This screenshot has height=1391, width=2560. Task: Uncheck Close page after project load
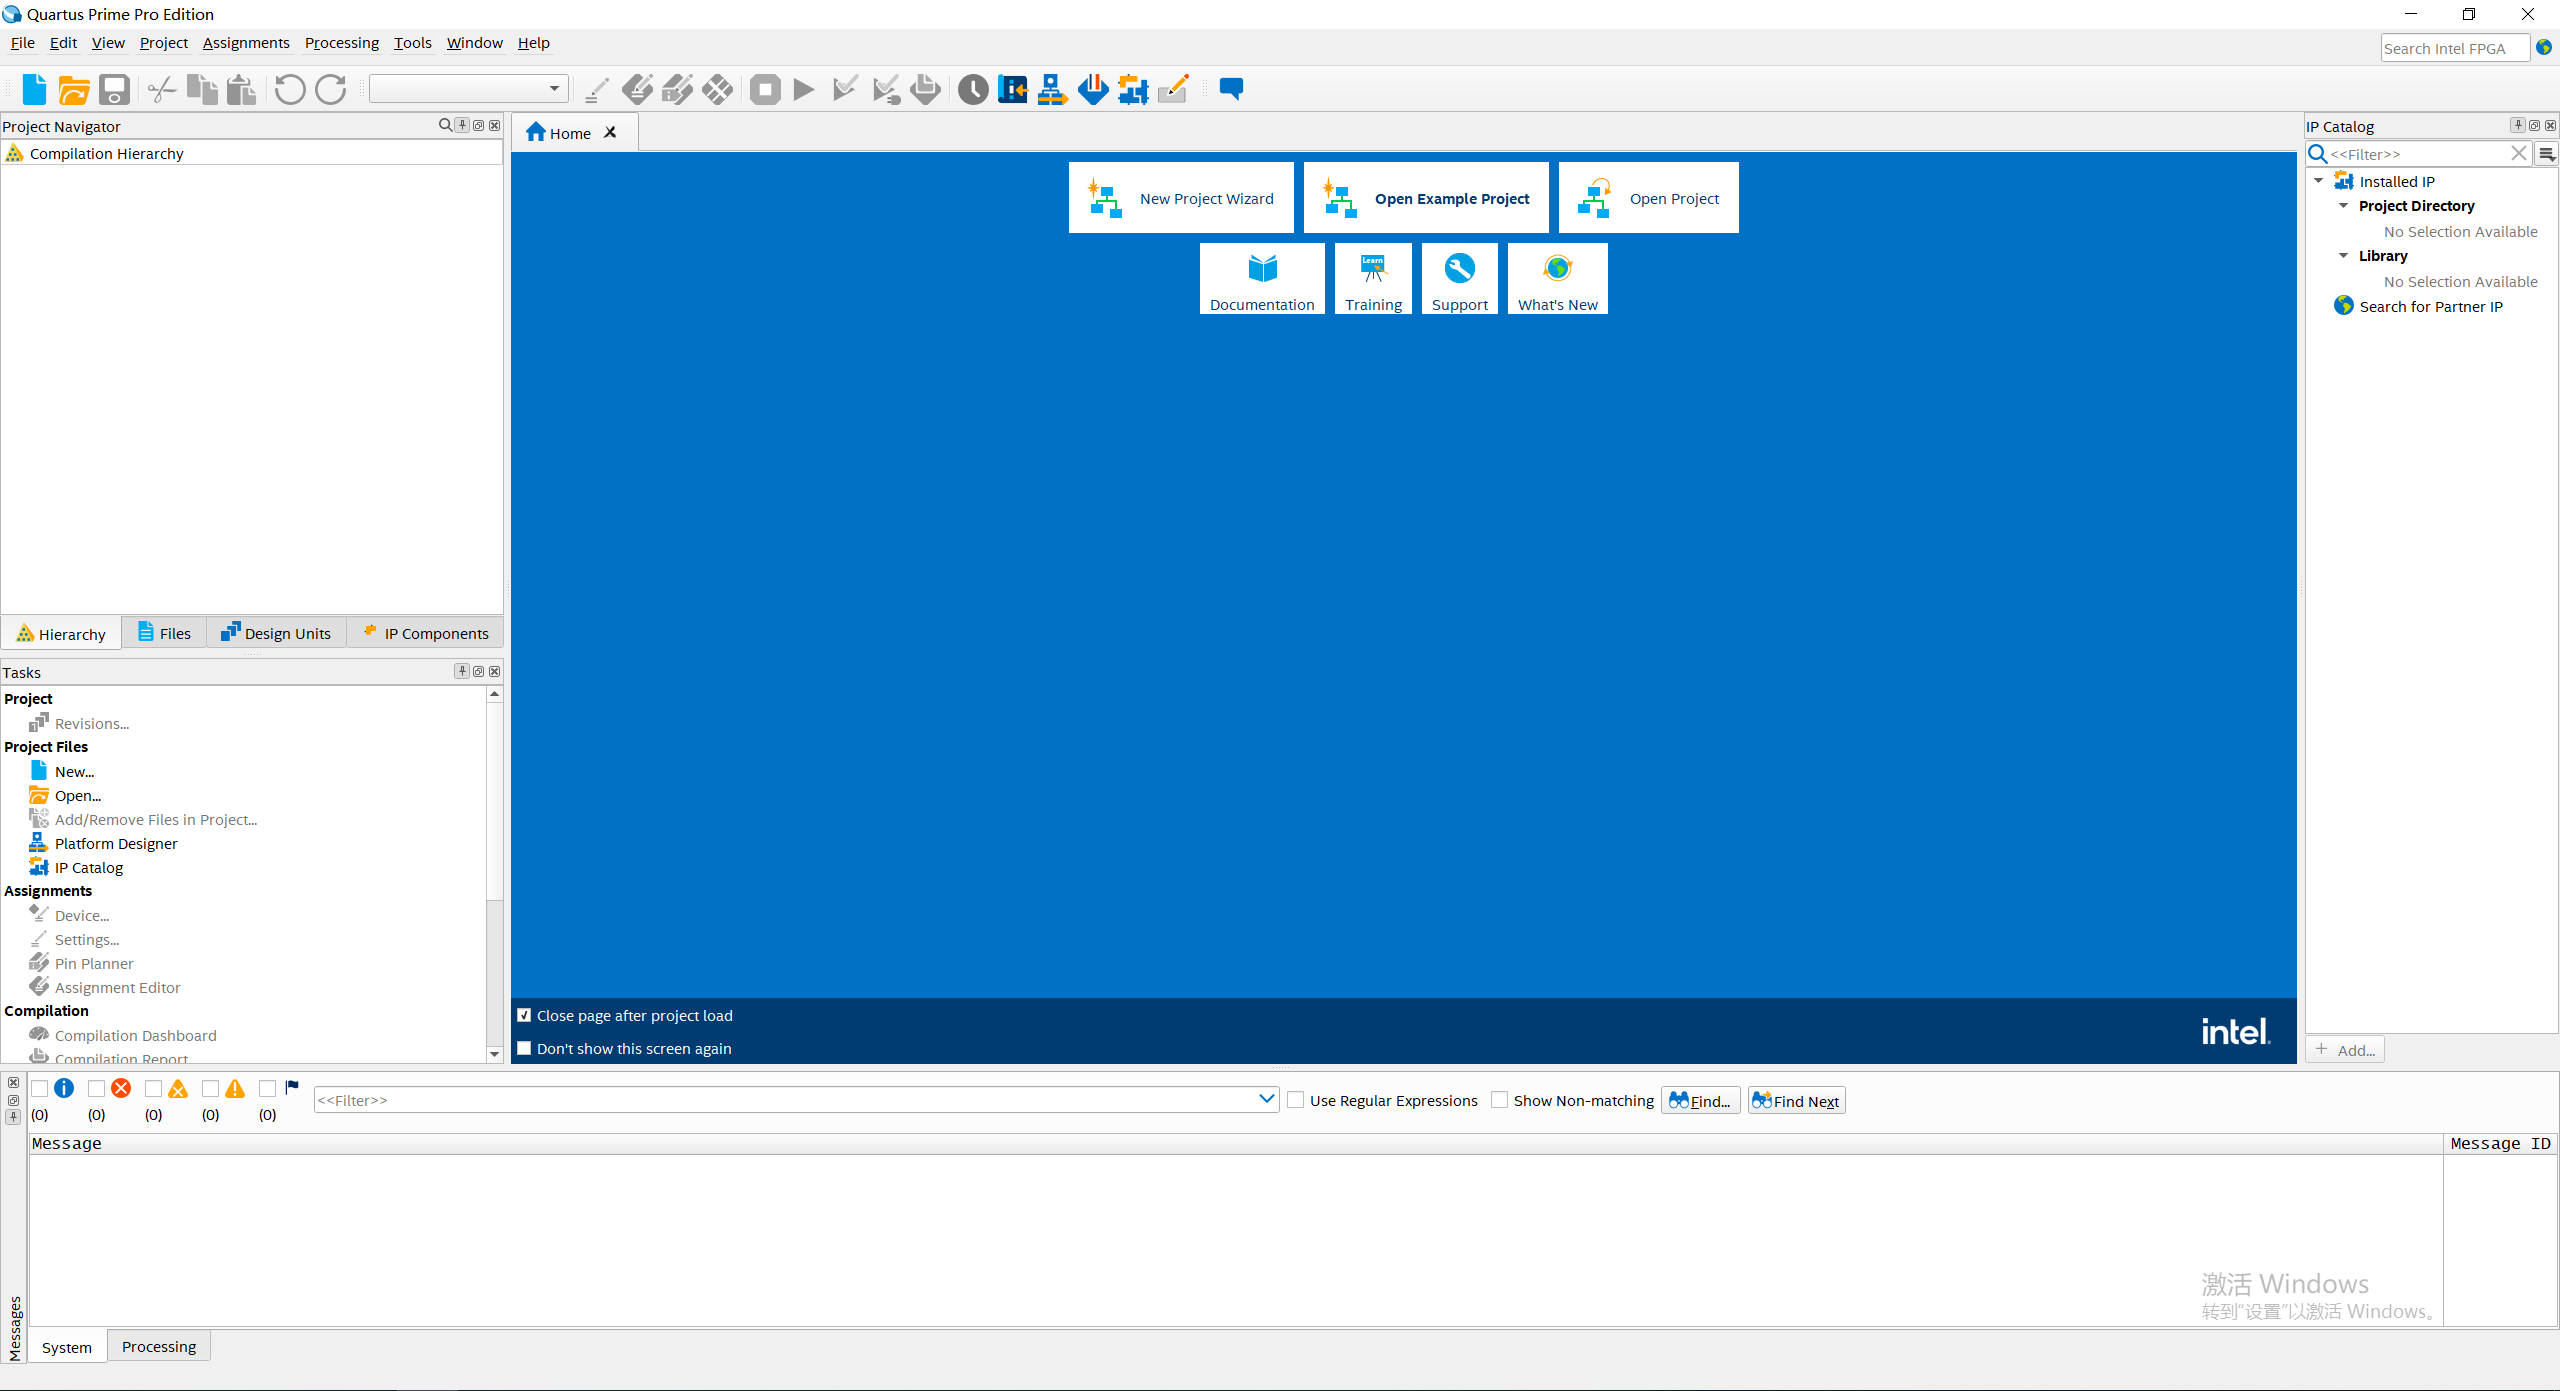pyautogui.click(x=524, y=1015)
